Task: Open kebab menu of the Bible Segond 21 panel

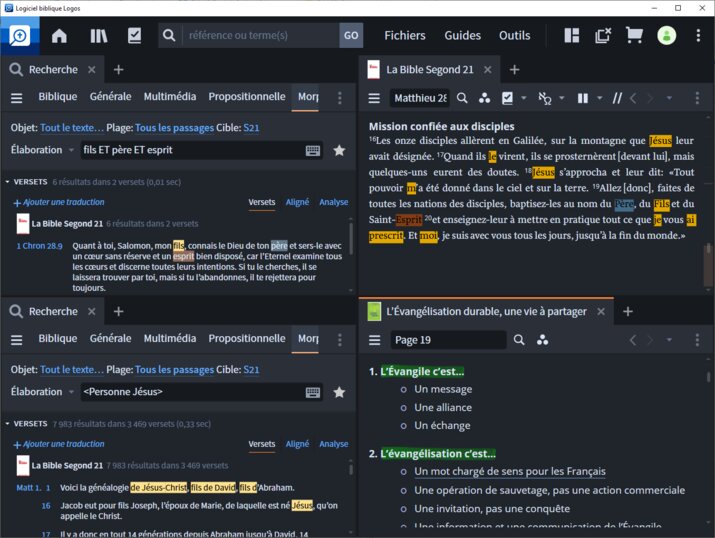Action: pos(697,98)
